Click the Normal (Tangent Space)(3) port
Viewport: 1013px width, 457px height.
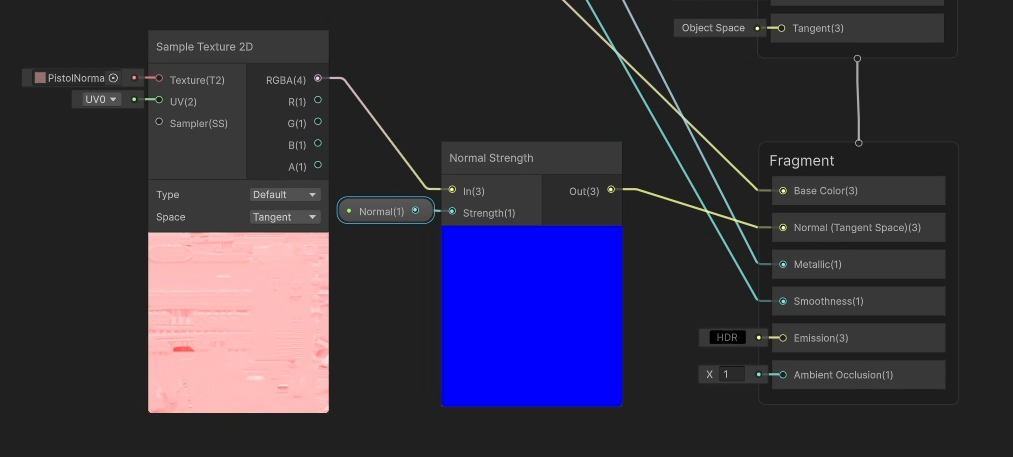pyautogui.click(x=783, y=228)
